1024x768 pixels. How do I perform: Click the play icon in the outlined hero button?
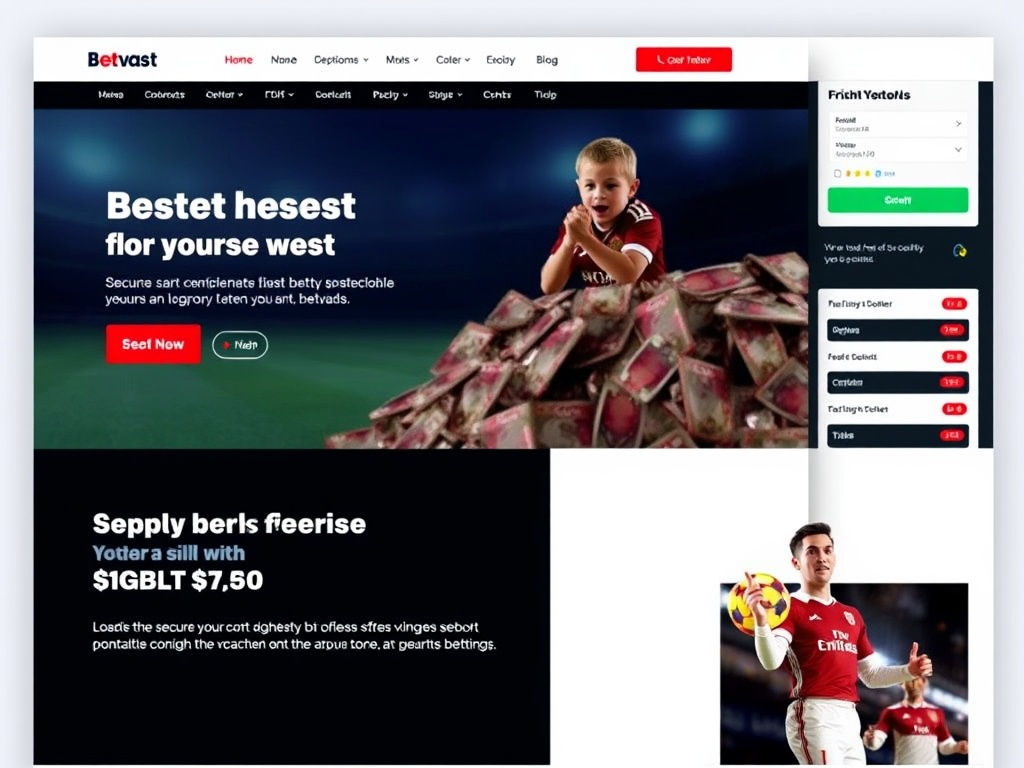click(x=227, y=345)
